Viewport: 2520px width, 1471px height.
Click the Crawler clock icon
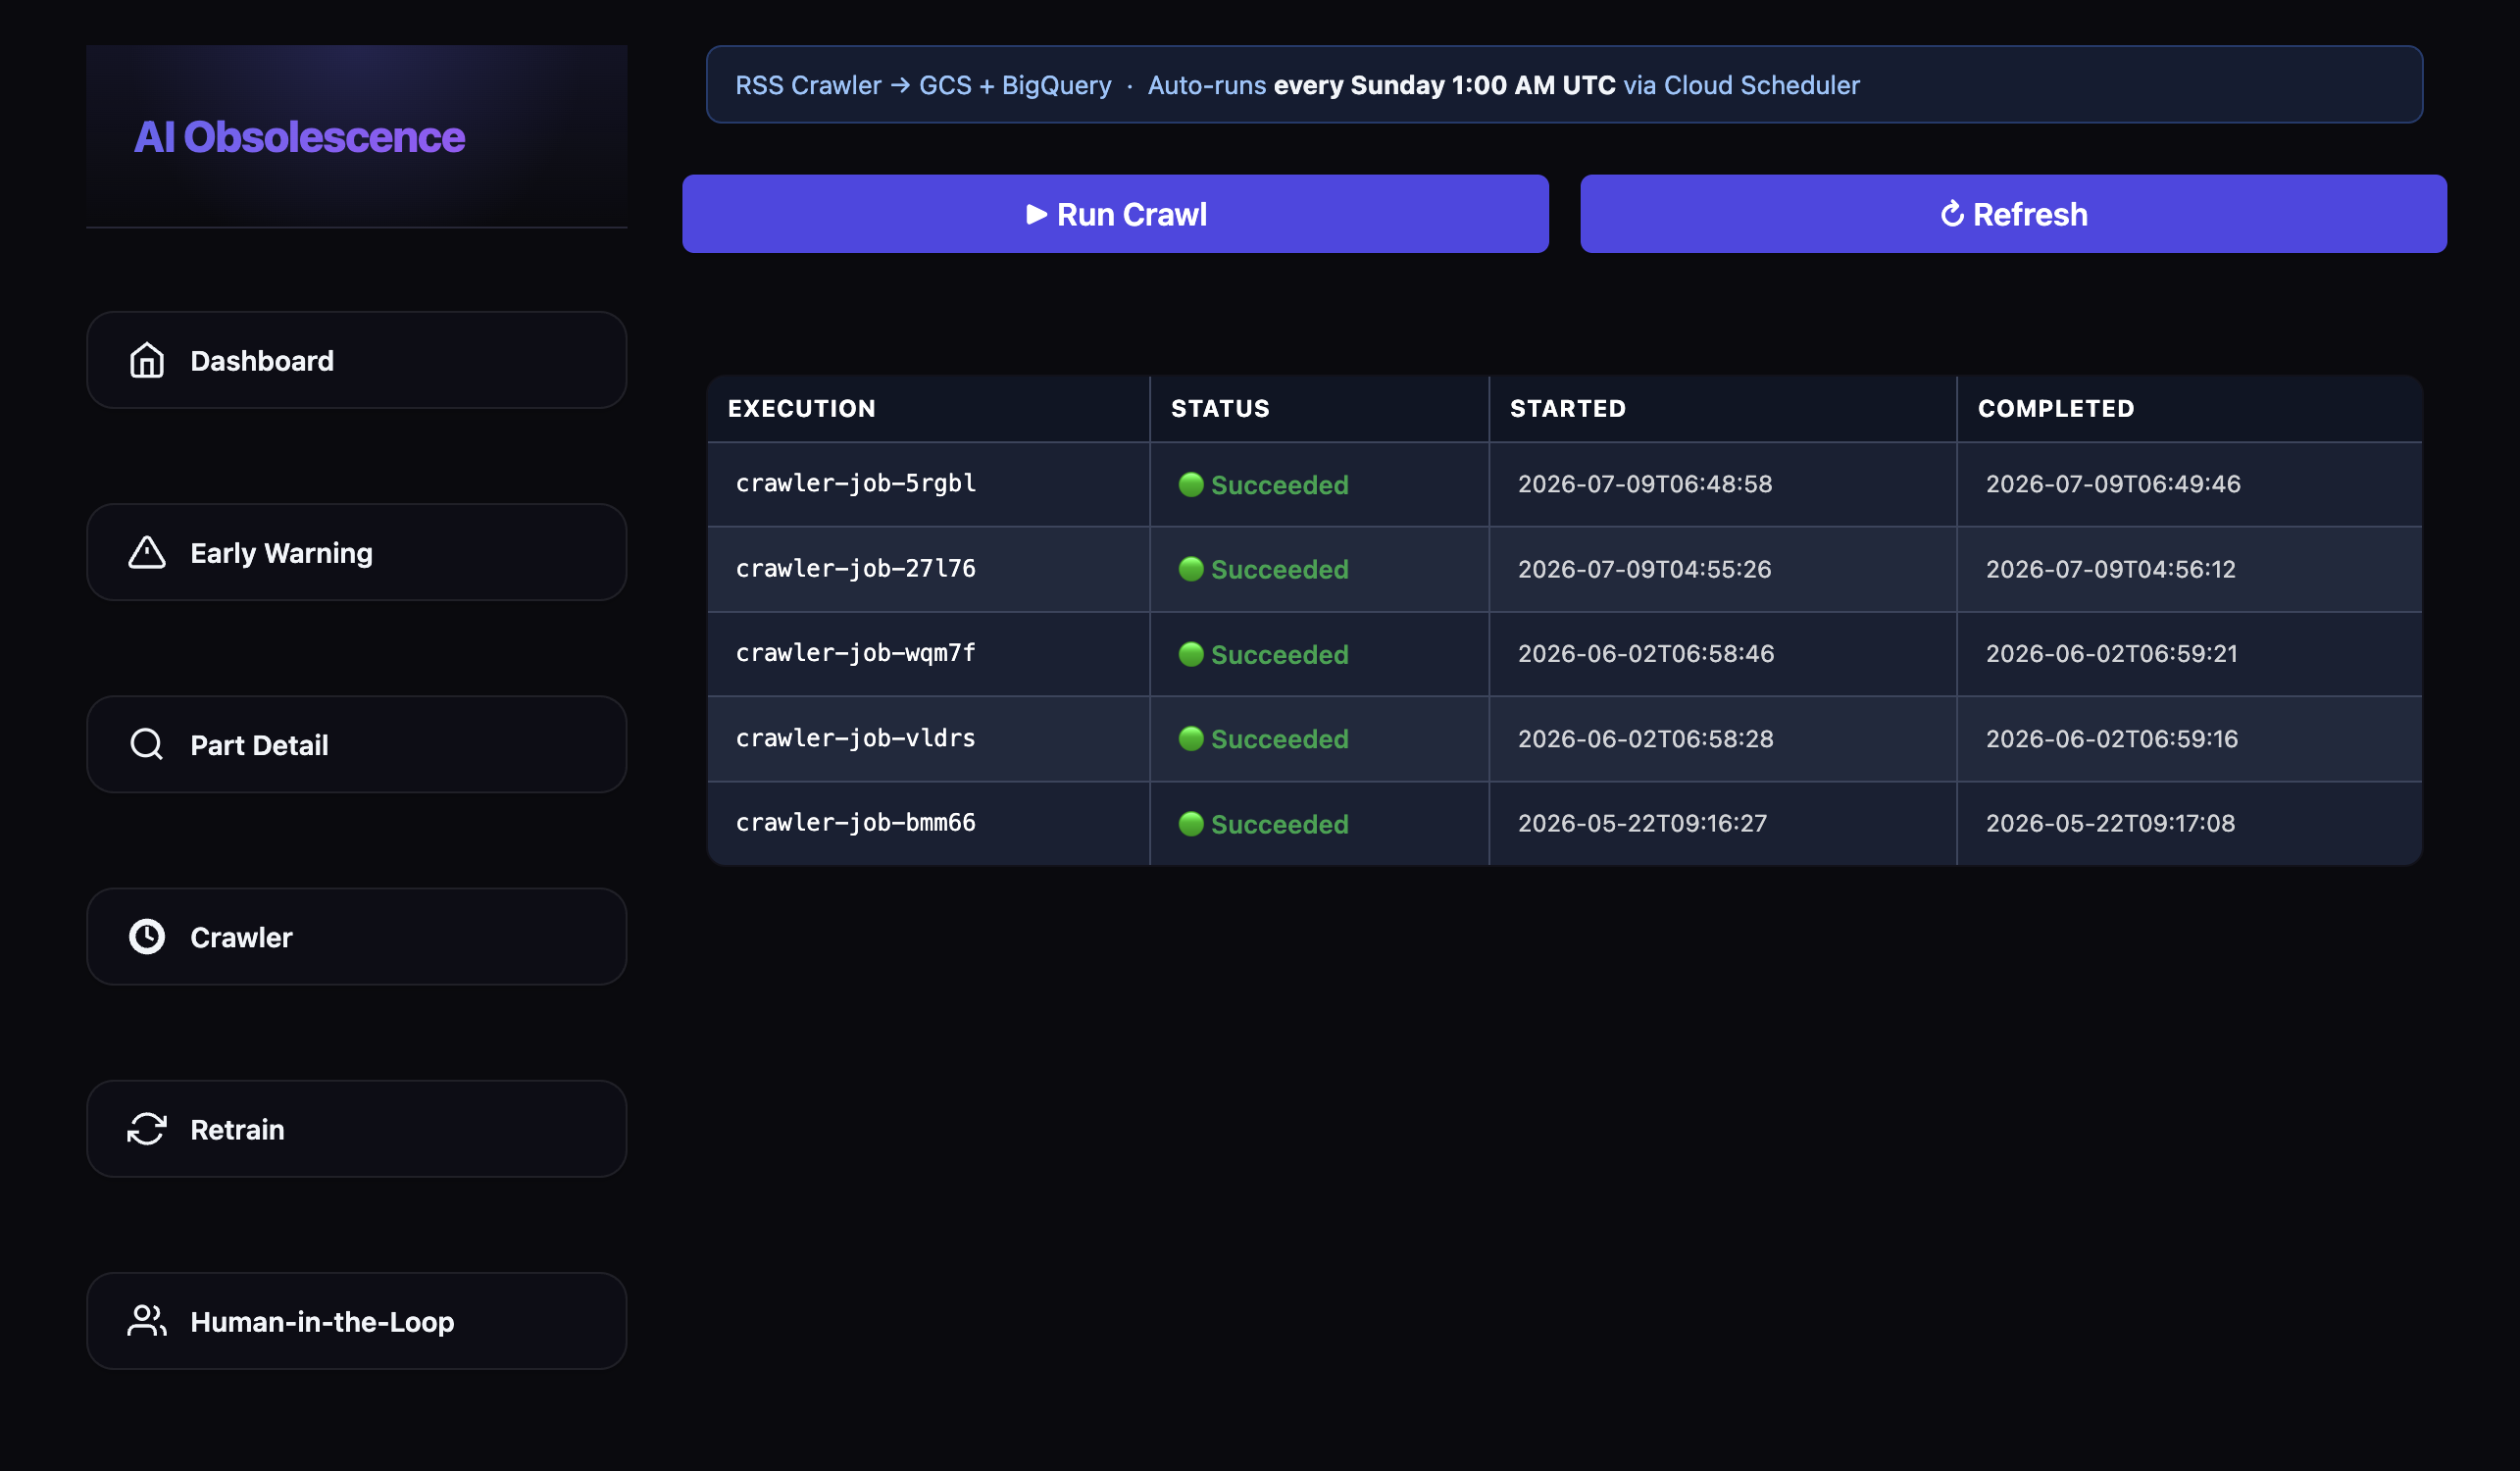pyautogui.click(x=147, y=936)
